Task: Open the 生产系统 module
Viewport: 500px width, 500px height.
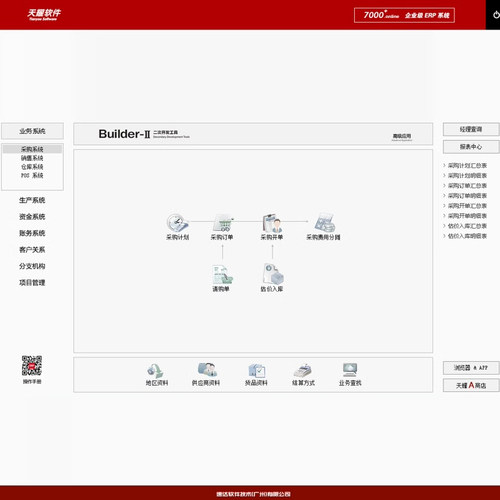Action: pos(32,200)
